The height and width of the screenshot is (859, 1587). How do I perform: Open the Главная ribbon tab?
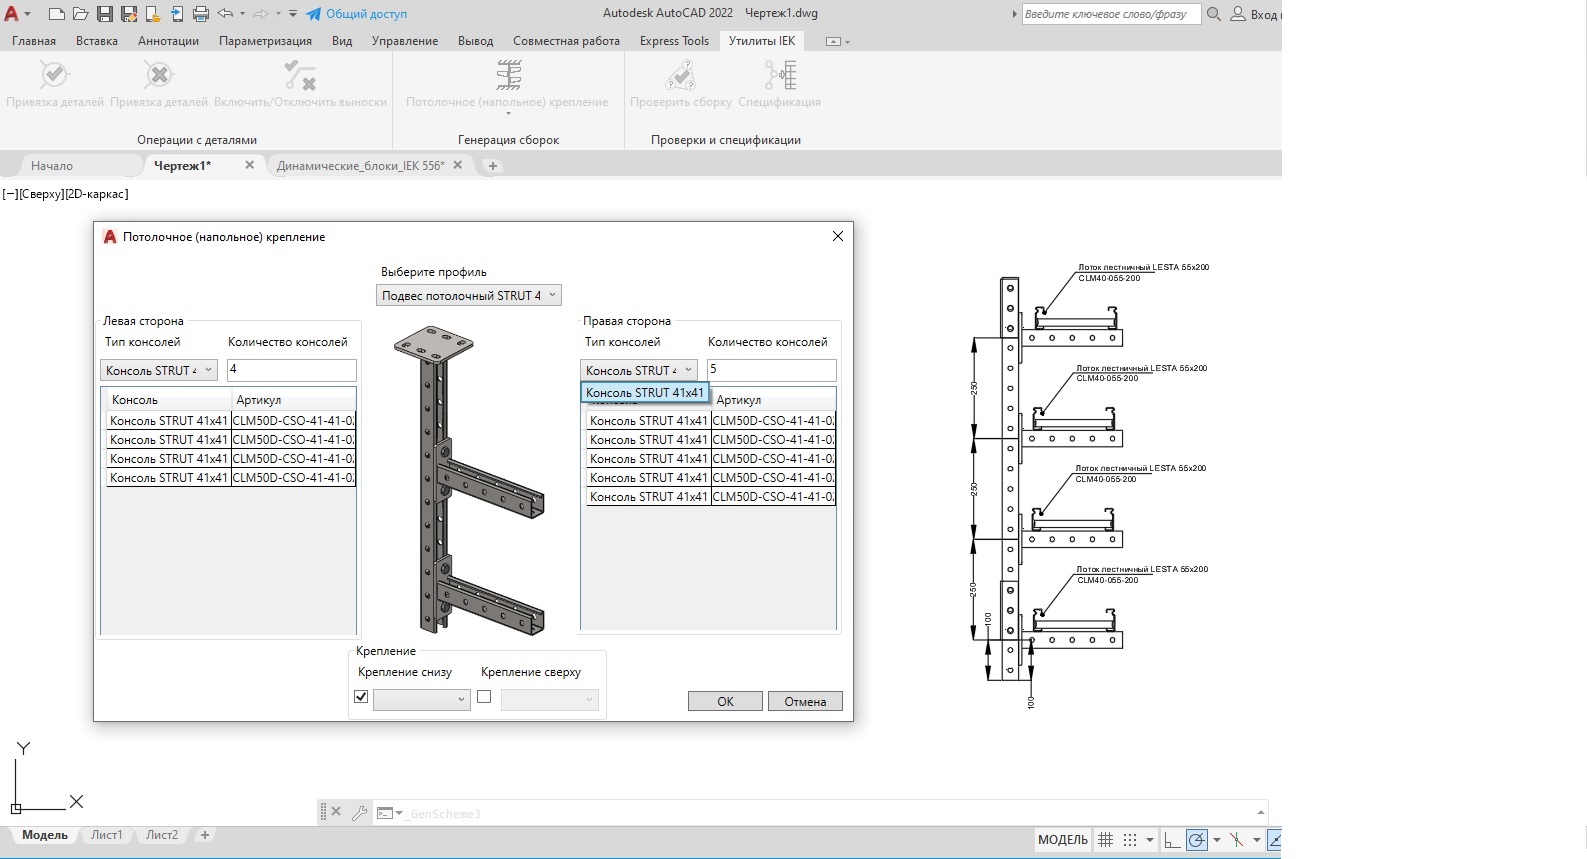point(34,41)
